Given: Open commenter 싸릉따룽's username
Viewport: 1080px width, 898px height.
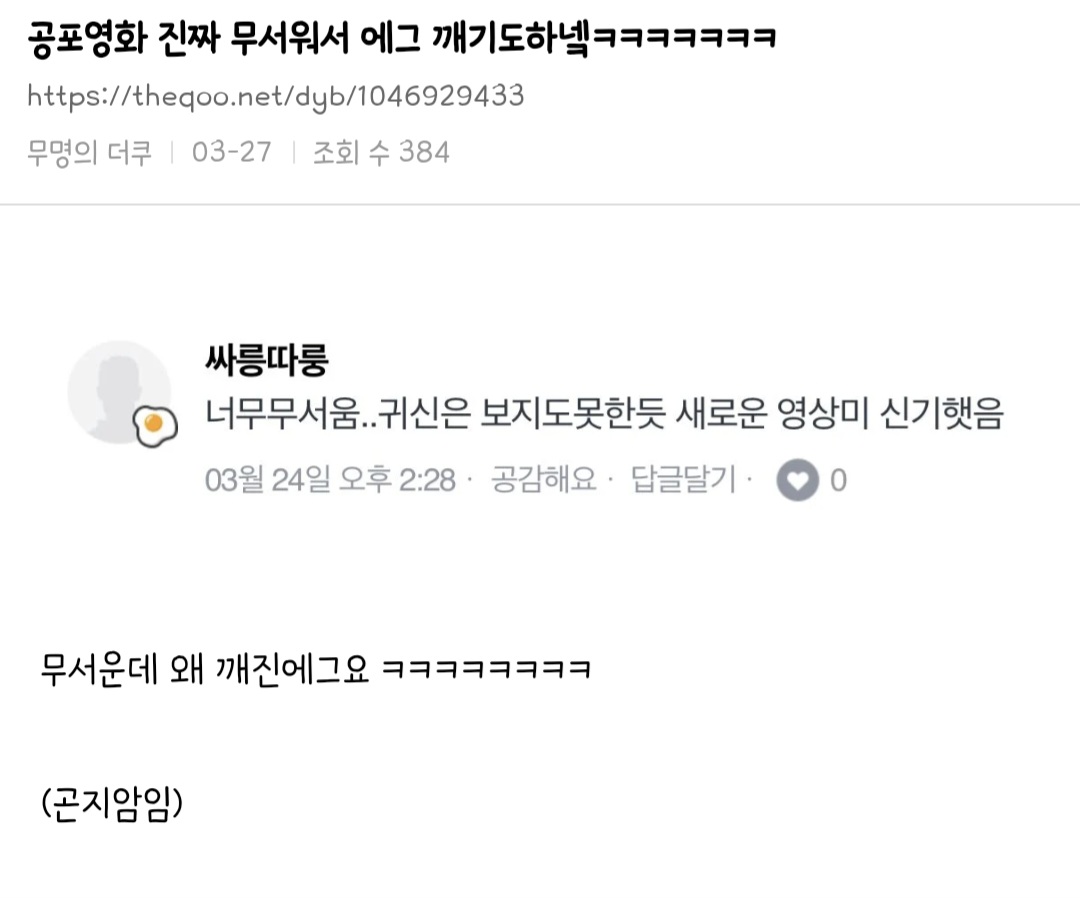Looking at the screenshot, I should pyautogui.click(x=267, y=359).
